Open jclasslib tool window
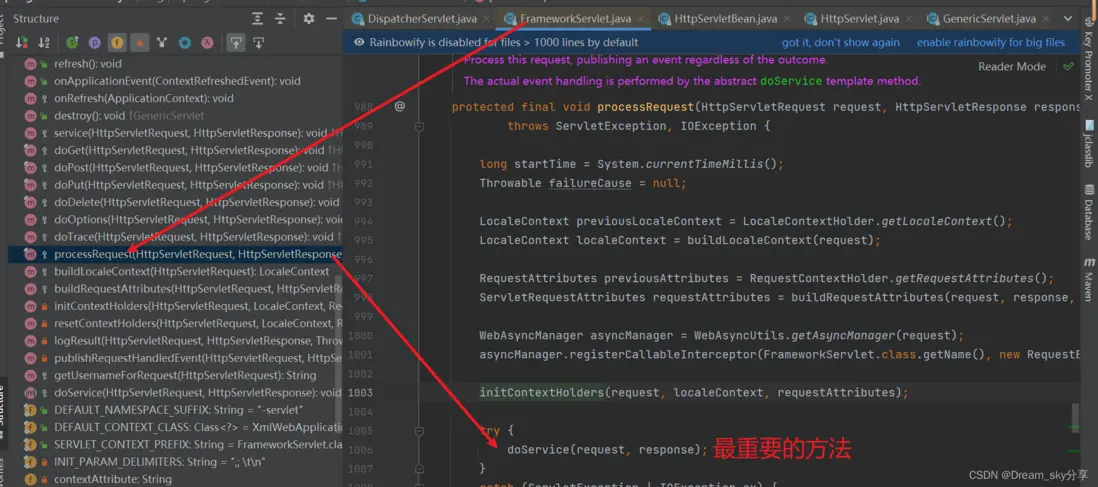1098x487 pixels. click(x=1089, y=144)
